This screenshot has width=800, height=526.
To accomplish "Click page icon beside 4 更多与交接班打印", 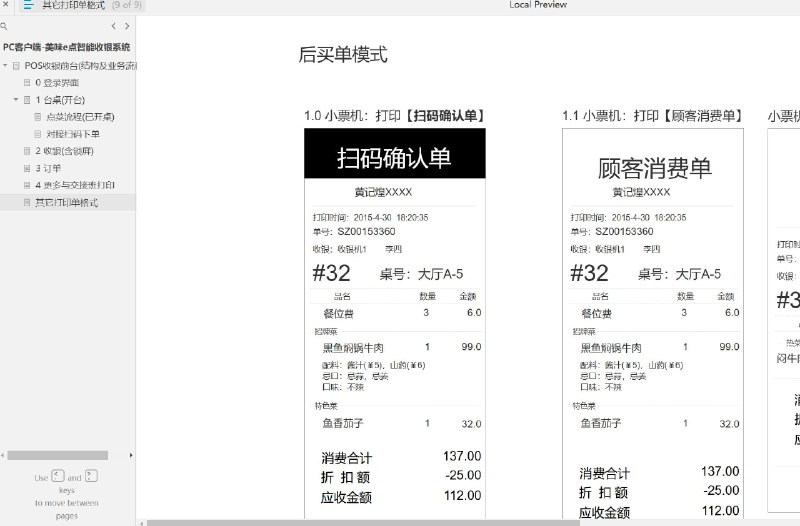I will [27, 185].
